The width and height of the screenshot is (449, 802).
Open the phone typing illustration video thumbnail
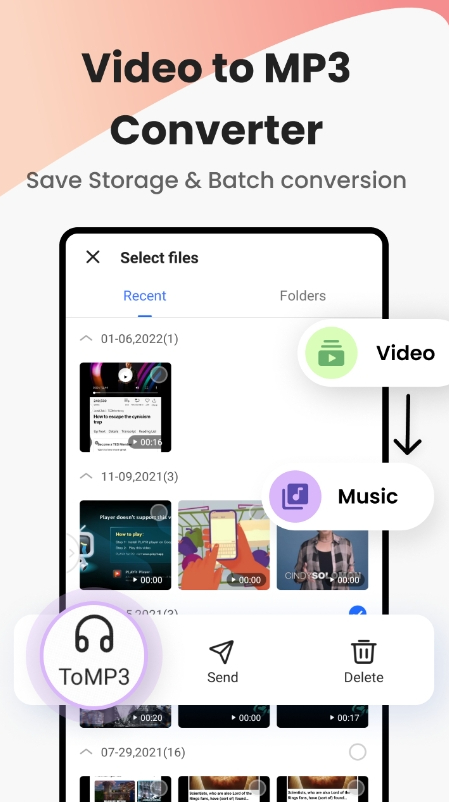[x=224, y=545]
